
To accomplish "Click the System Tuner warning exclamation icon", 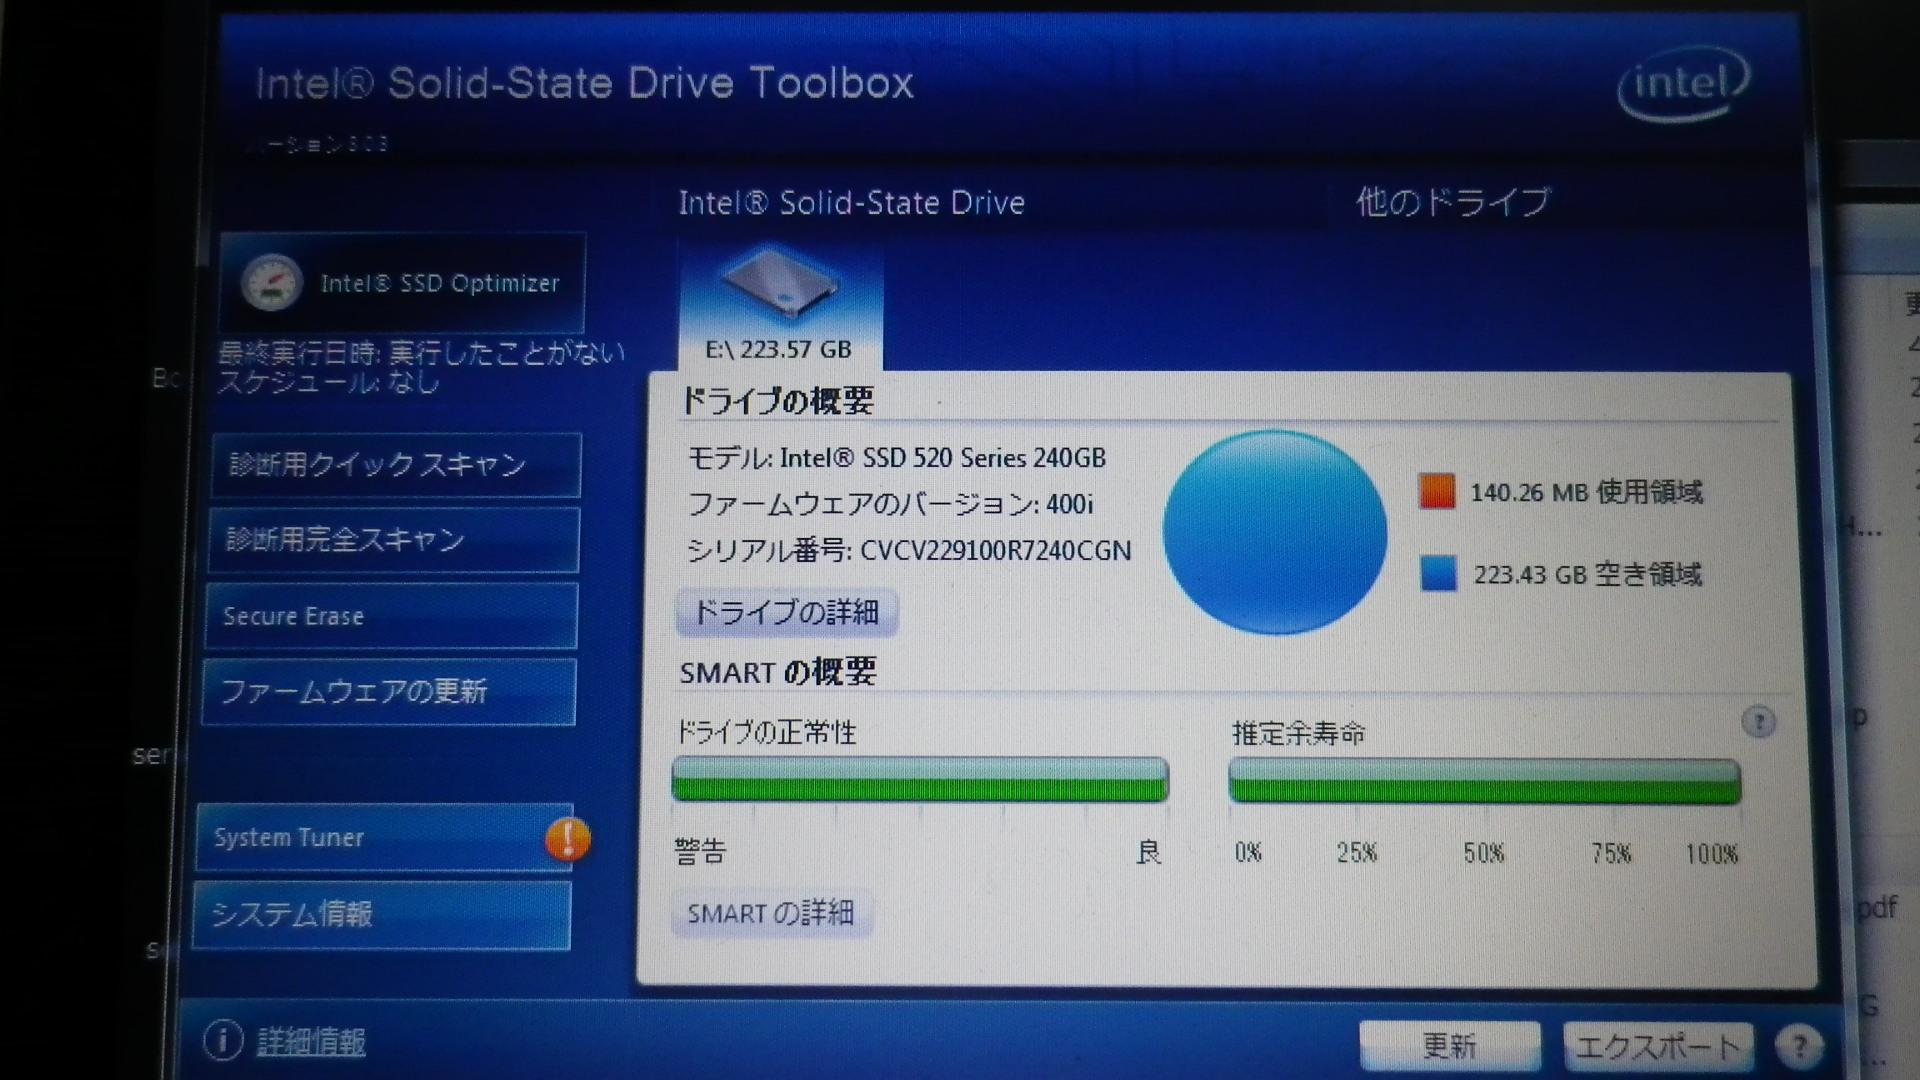I will (x=567, y=838).
